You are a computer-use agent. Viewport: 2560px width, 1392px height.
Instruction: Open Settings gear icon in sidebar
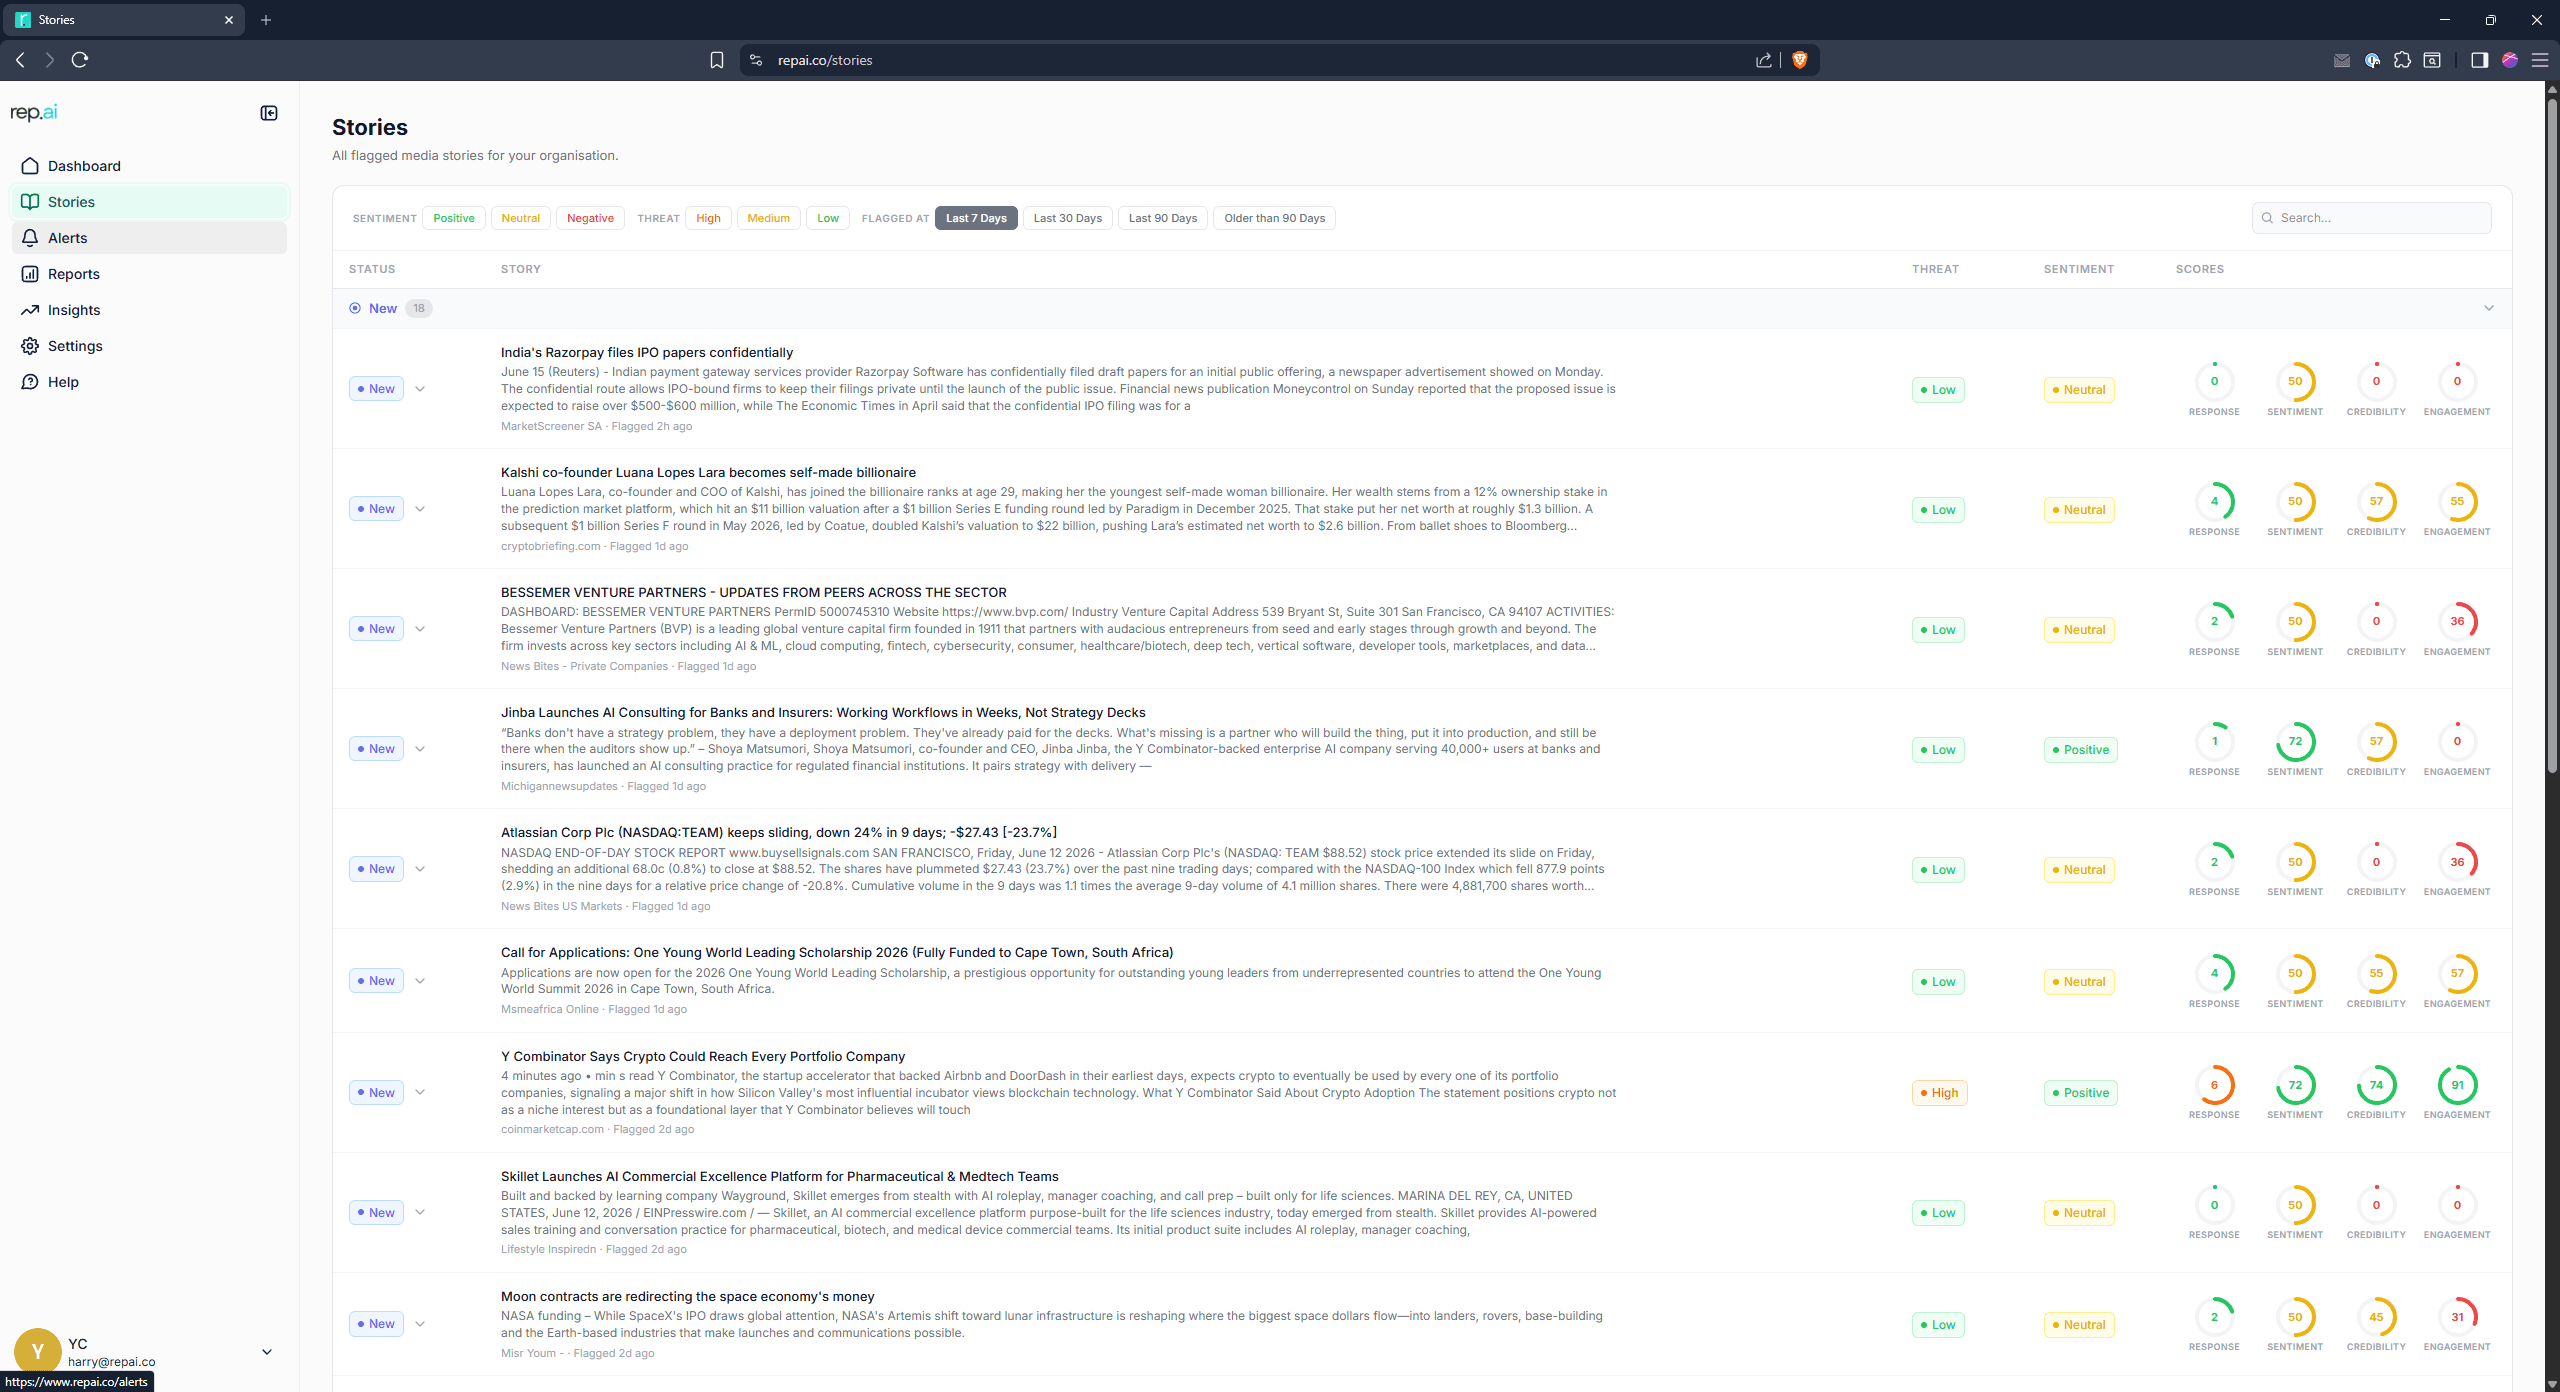(30, 346)
